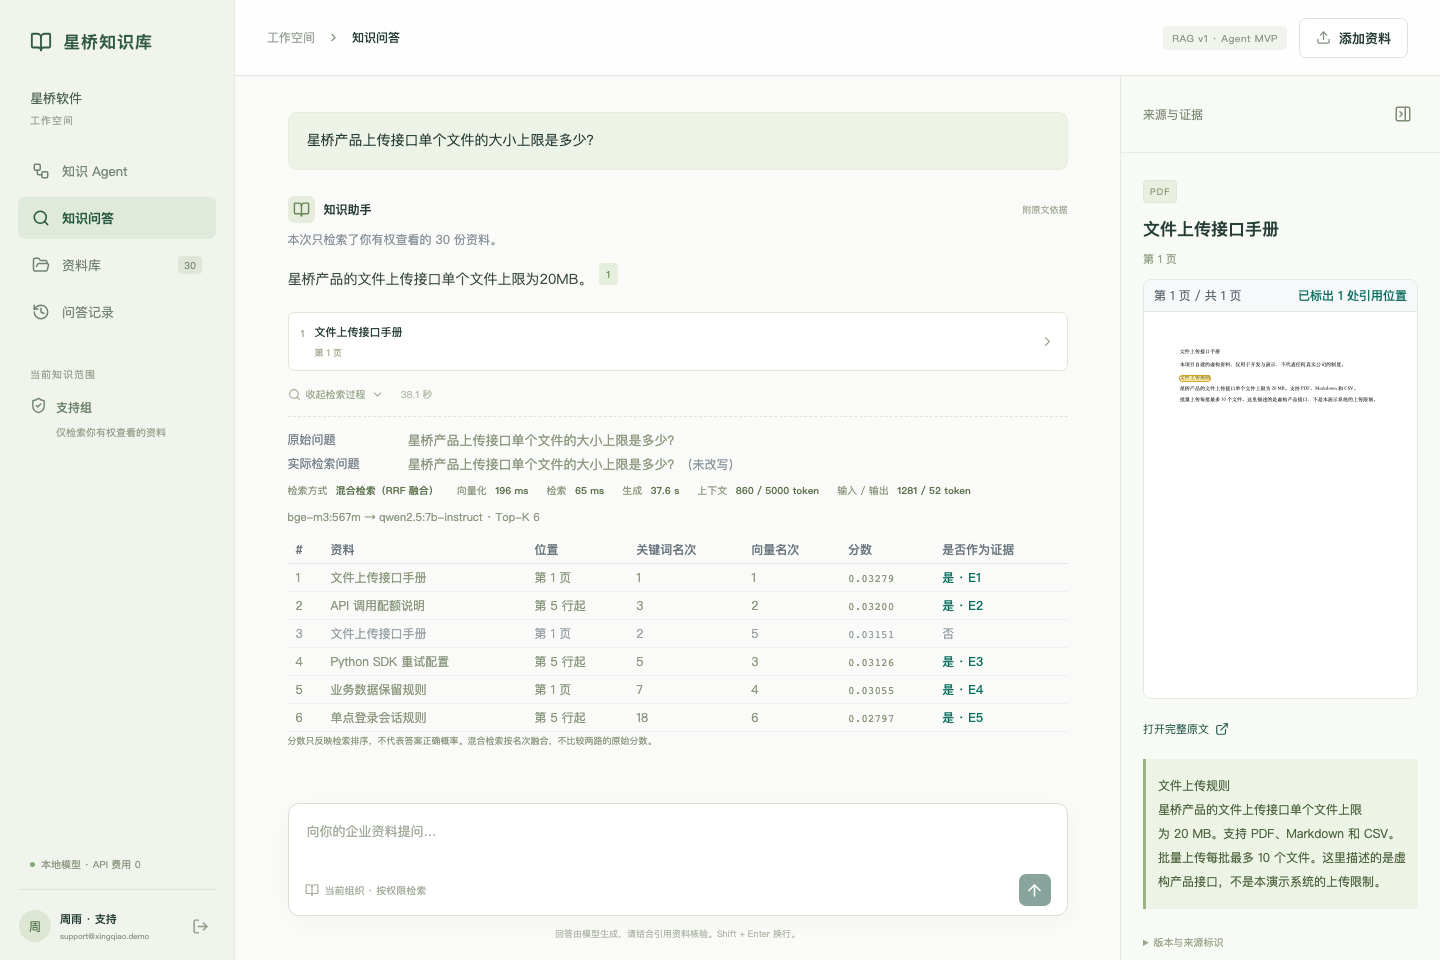1440x960 pixels.
Task: Click the 资料库 folder icon
Action: point(41,265)
